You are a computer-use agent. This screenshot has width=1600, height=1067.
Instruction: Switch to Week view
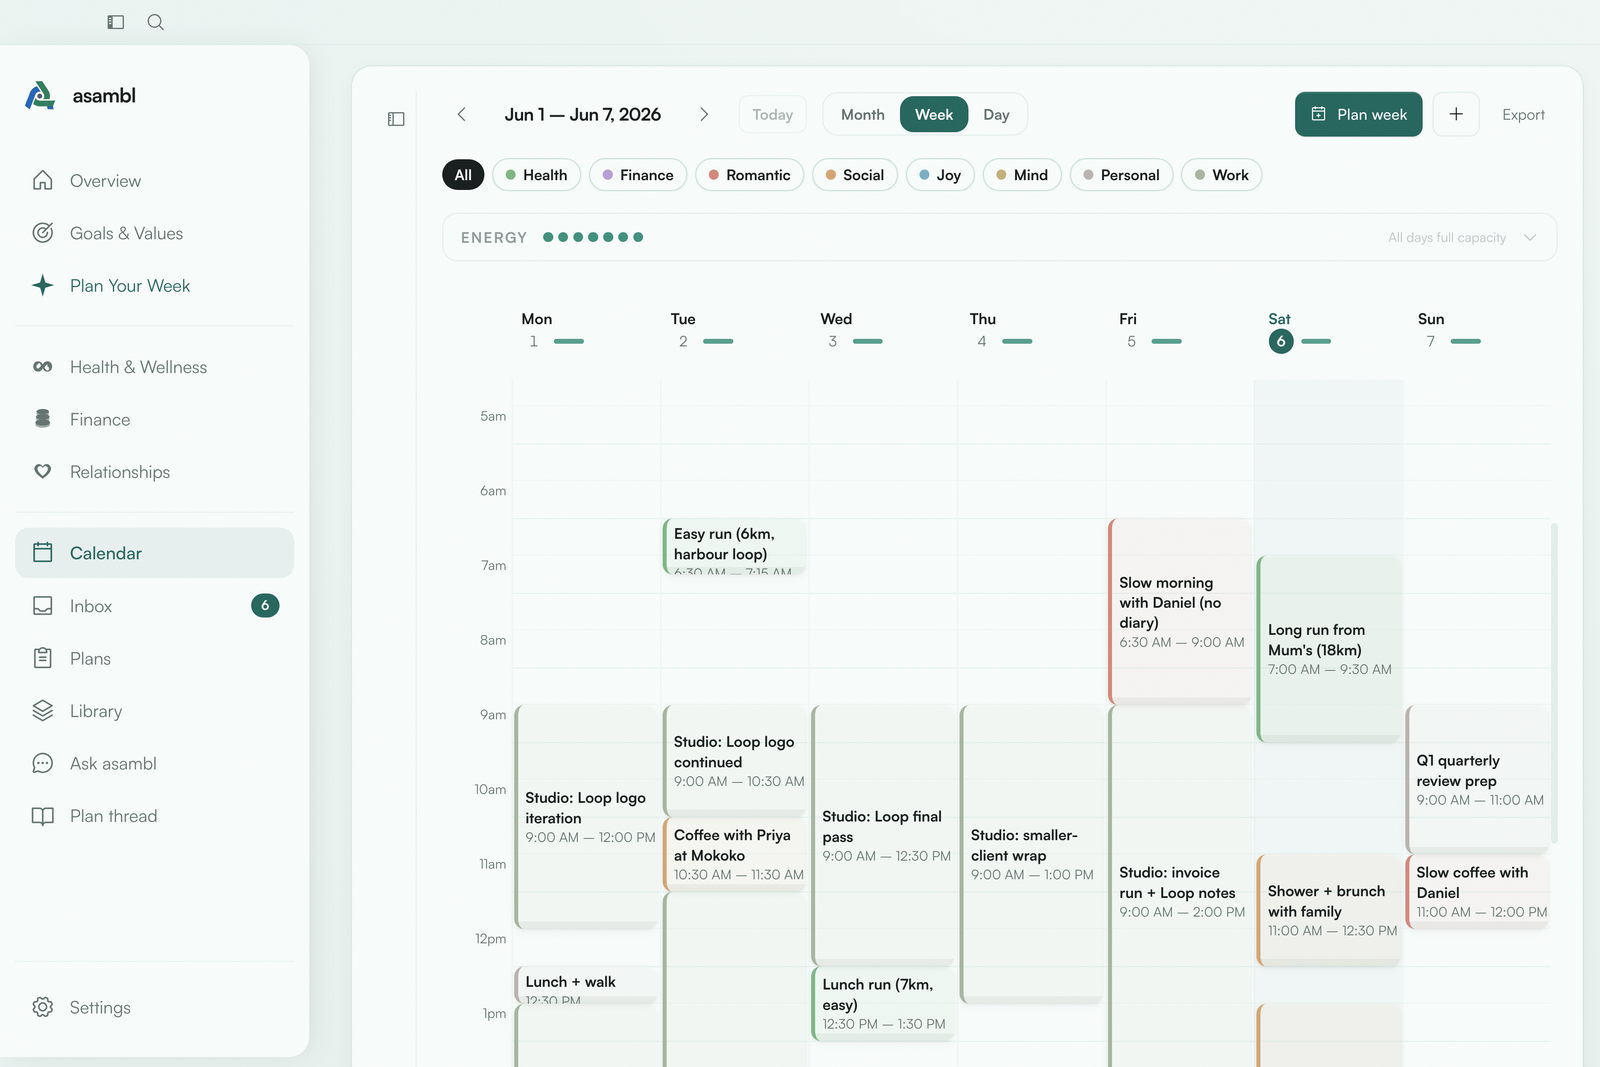[x=934, y=115]
